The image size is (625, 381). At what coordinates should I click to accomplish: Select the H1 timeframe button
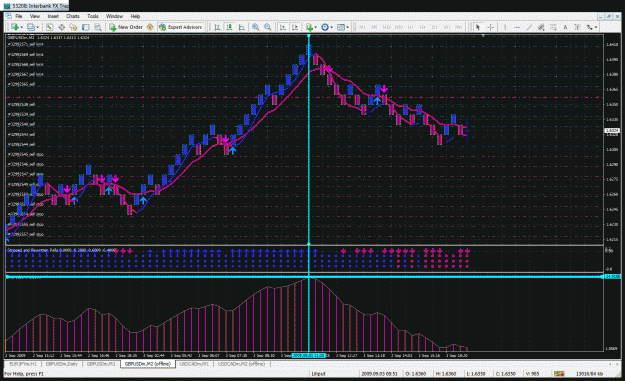point(411,27)
